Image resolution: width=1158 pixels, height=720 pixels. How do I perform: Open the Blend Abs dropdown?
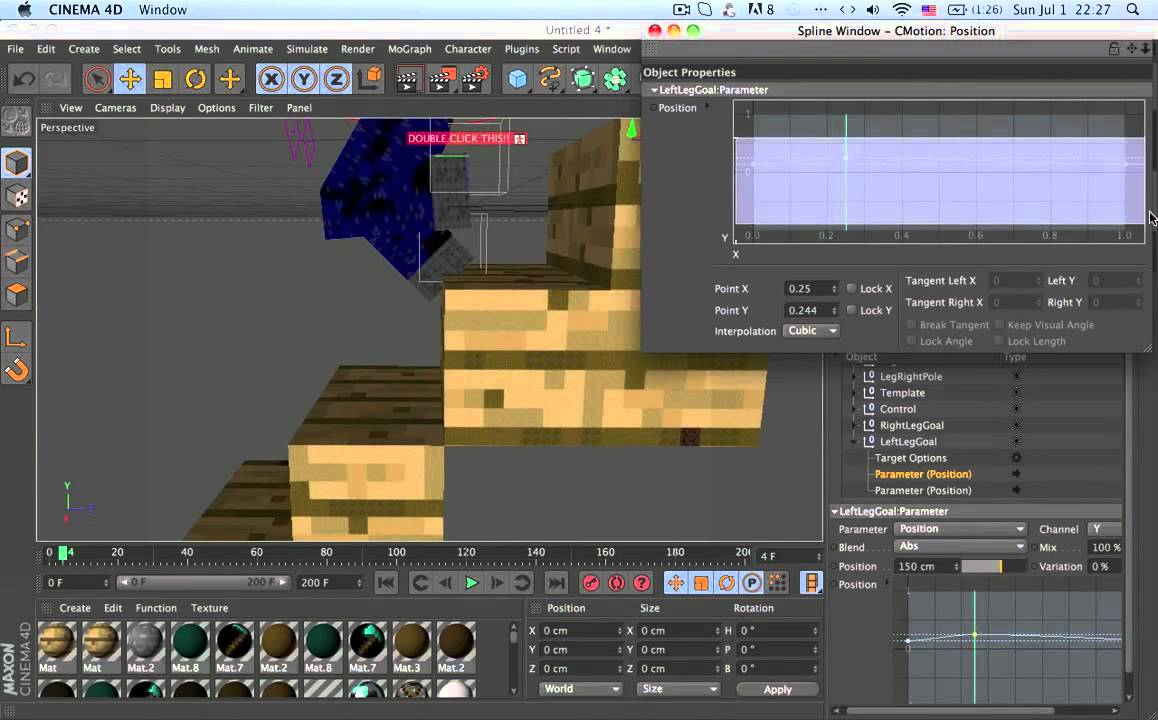(960, 546)
